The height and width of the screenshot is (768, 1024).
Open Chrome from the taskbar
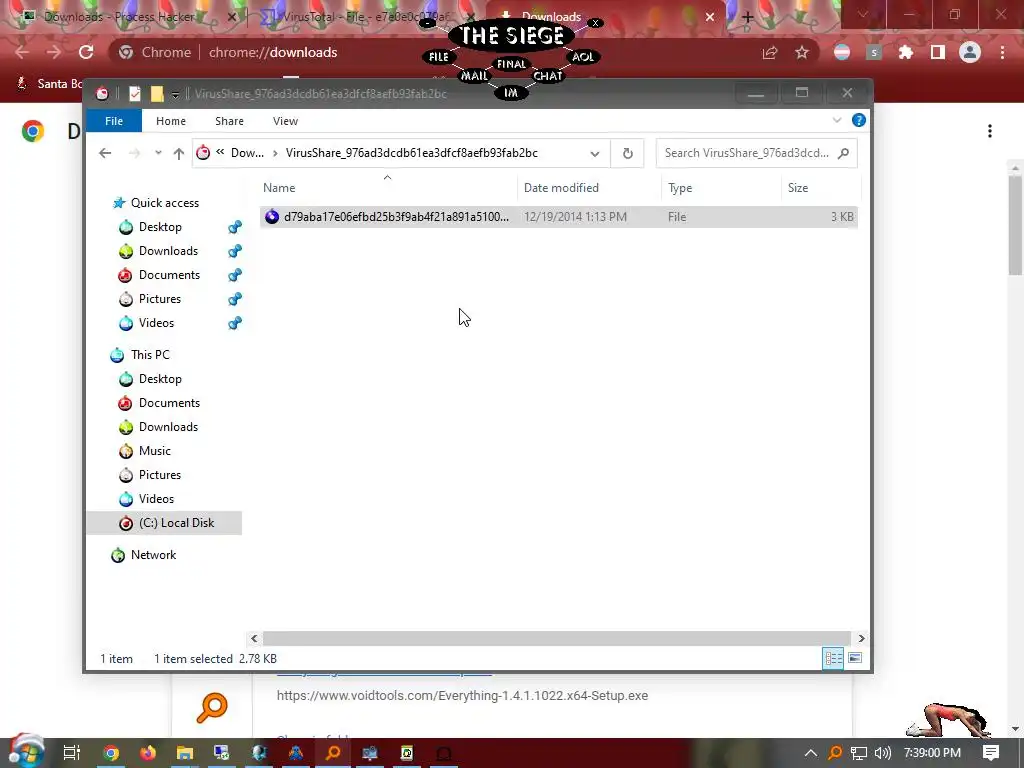coord(111,753)
